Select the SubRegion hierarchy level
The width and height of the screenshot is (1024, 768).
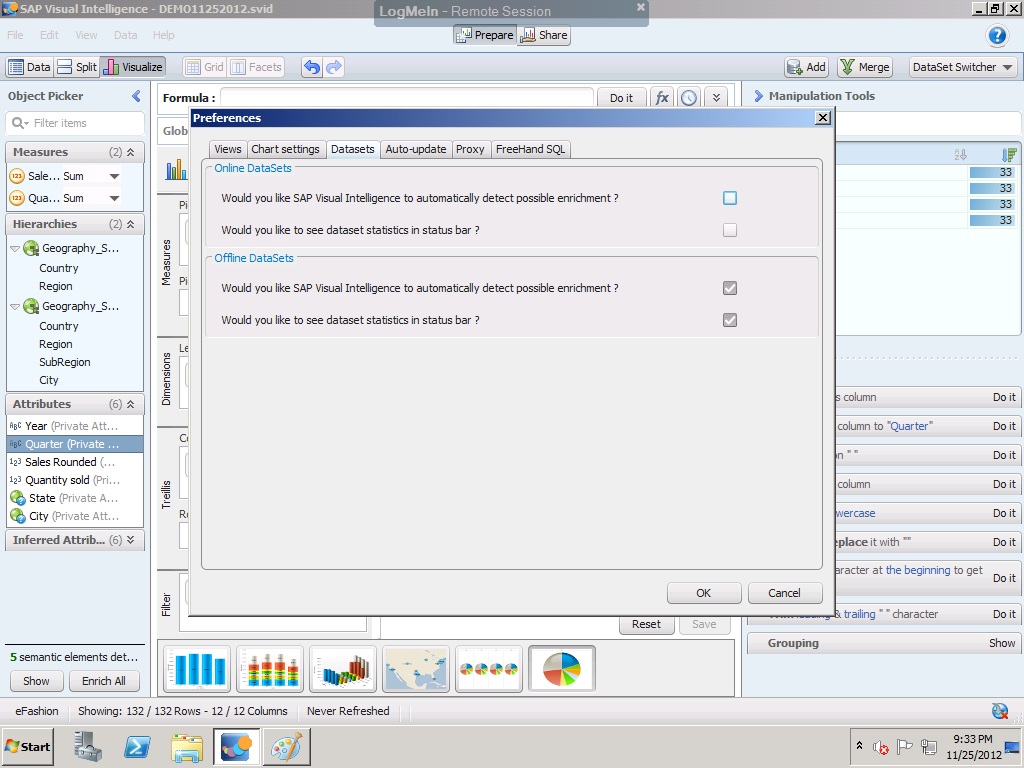point(65,362)
